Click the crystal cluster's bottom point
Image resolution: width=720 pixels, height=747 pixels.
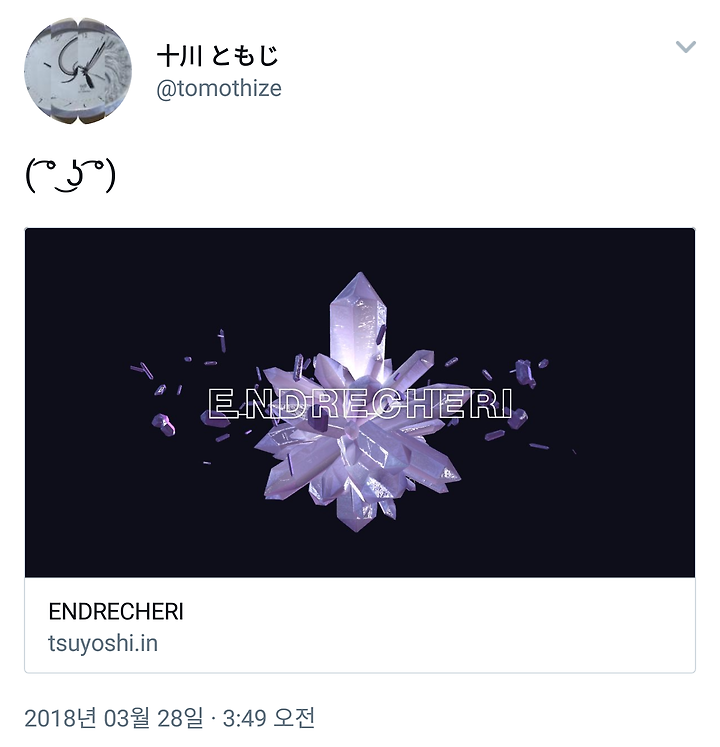coord(356,517)
